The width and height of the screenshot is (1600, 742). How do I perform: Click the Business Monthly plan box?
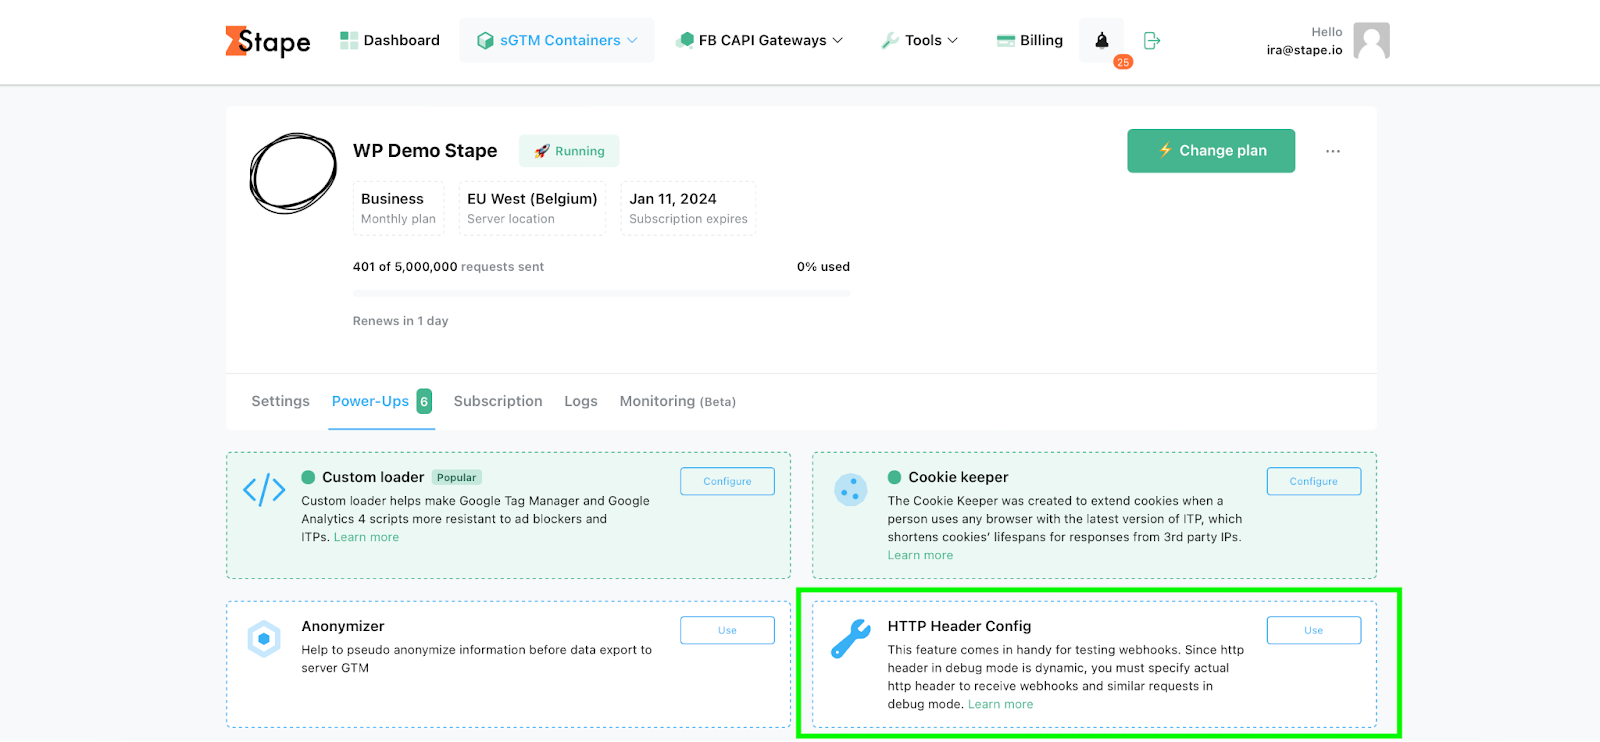pyautogui.click(x=398, y=208)
